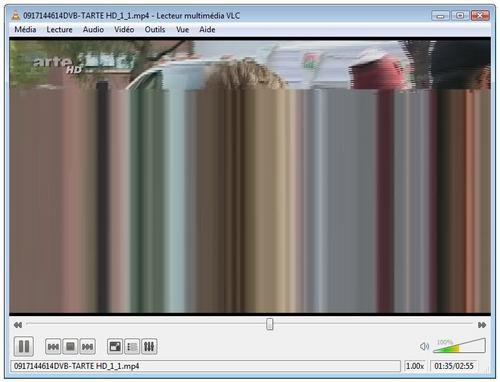The image size is (500, 382).
Task: Stop playback with the stop button
Action: [70, 347]
